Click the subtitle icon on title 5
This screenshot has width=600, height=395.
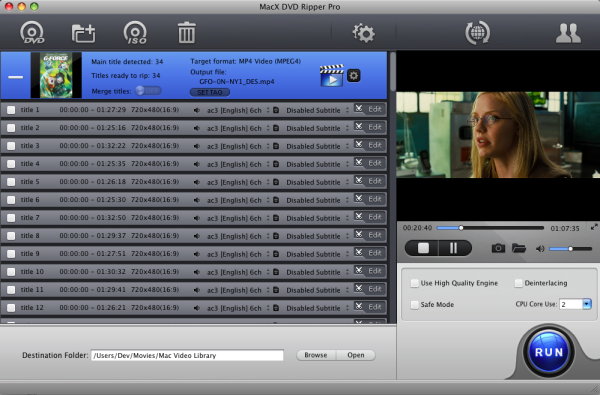(x=276, y=182)
